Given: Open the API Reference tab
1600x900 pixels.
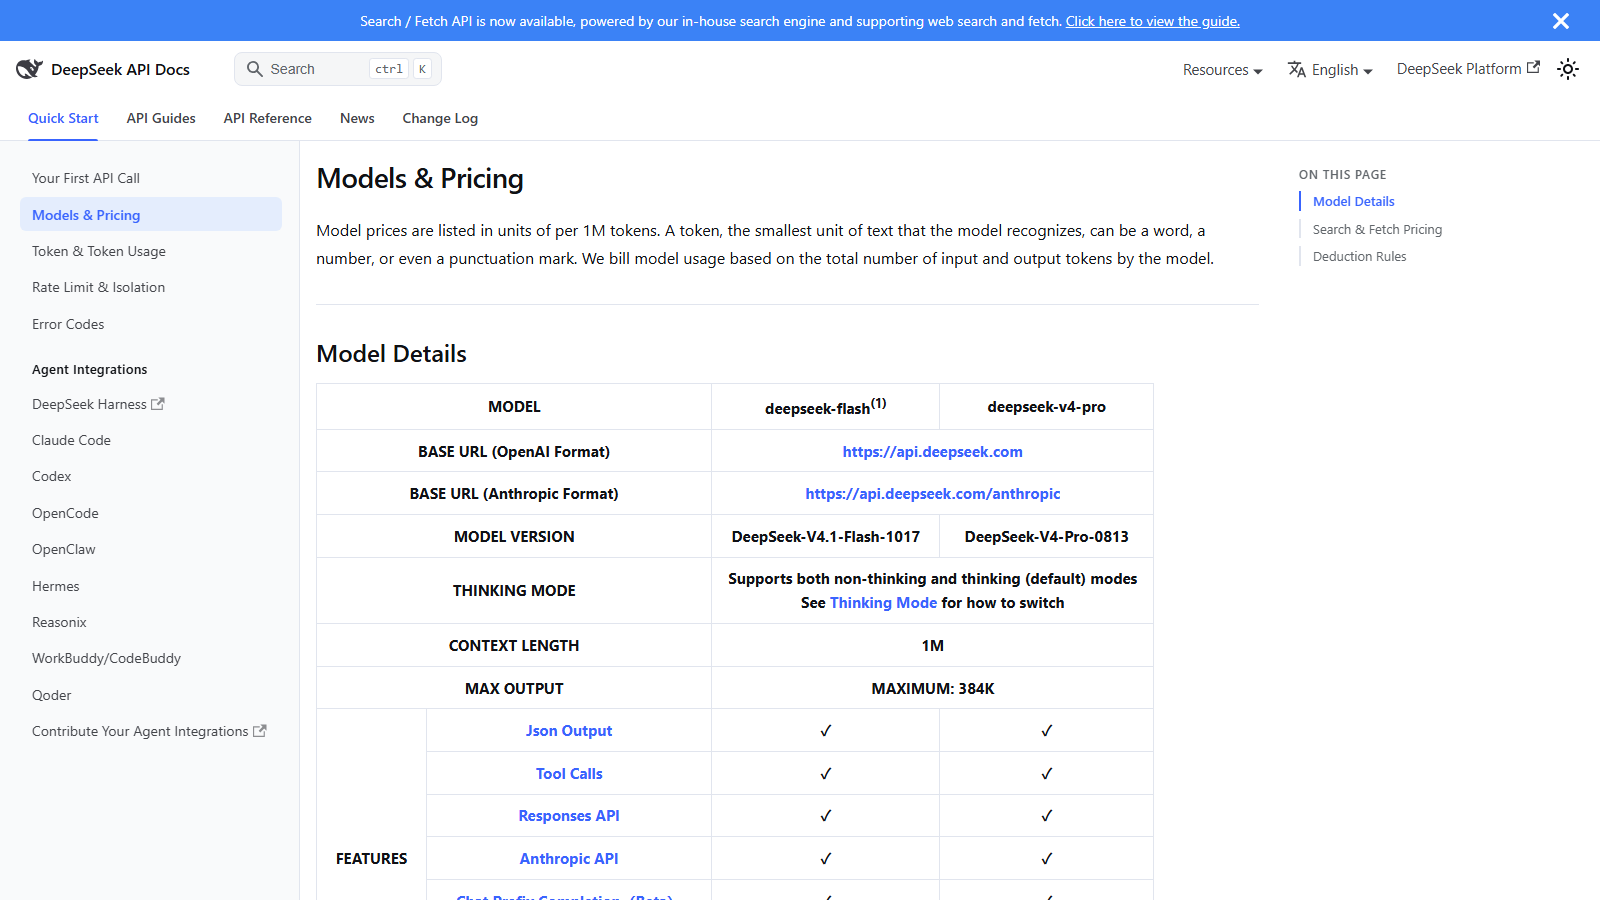Looking at the screenshot, I should pyautogui.click(x=268, y=118).
